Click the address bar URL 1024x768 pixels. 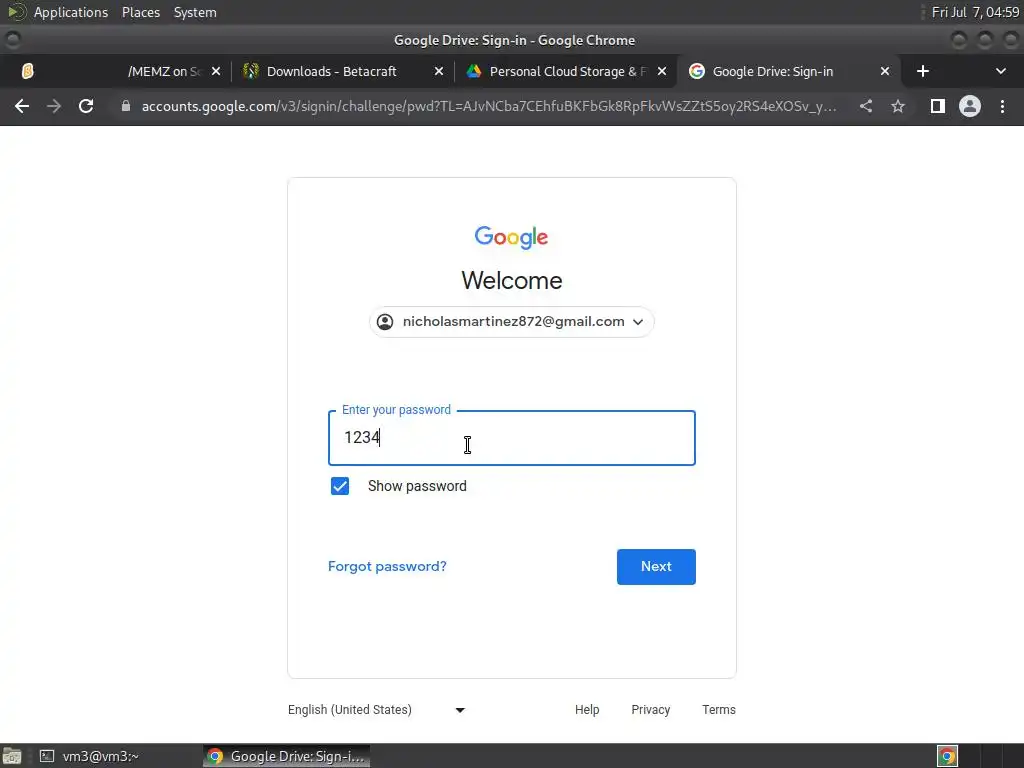click(x=488, y=106)
